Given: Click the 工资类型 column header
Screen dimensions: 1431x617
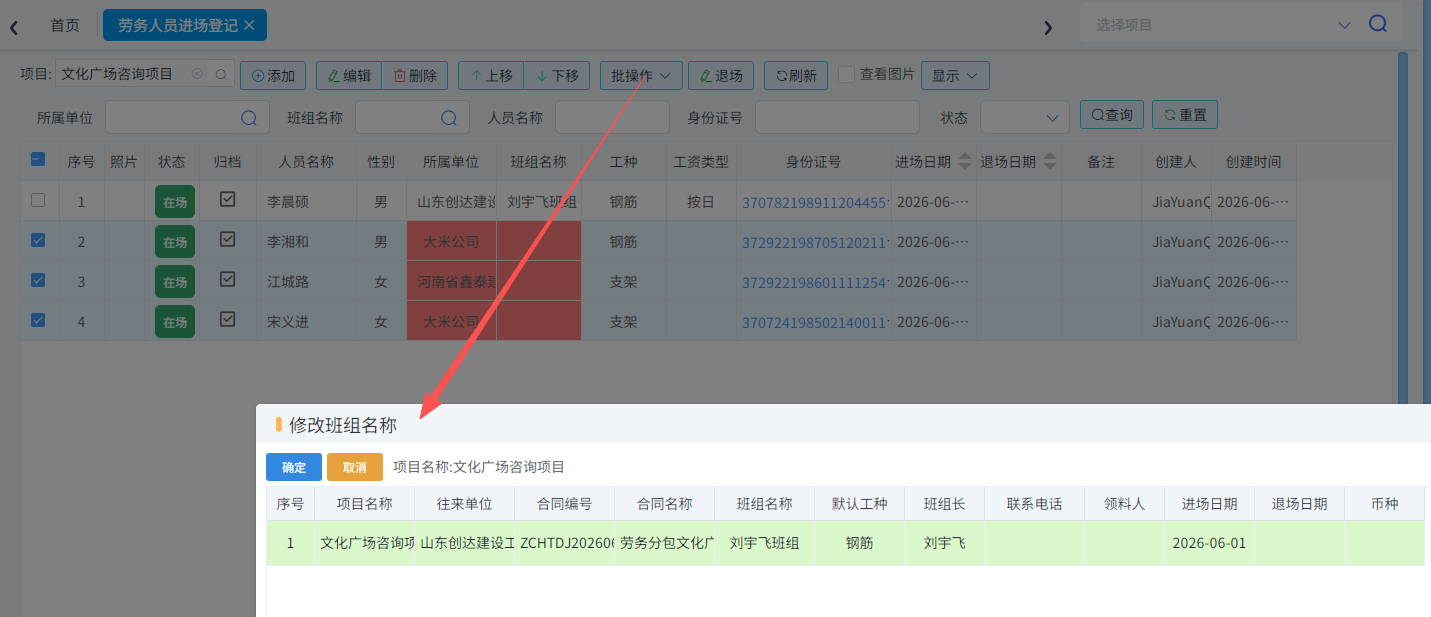Looking at the screenshot, I should coord(701,162).
